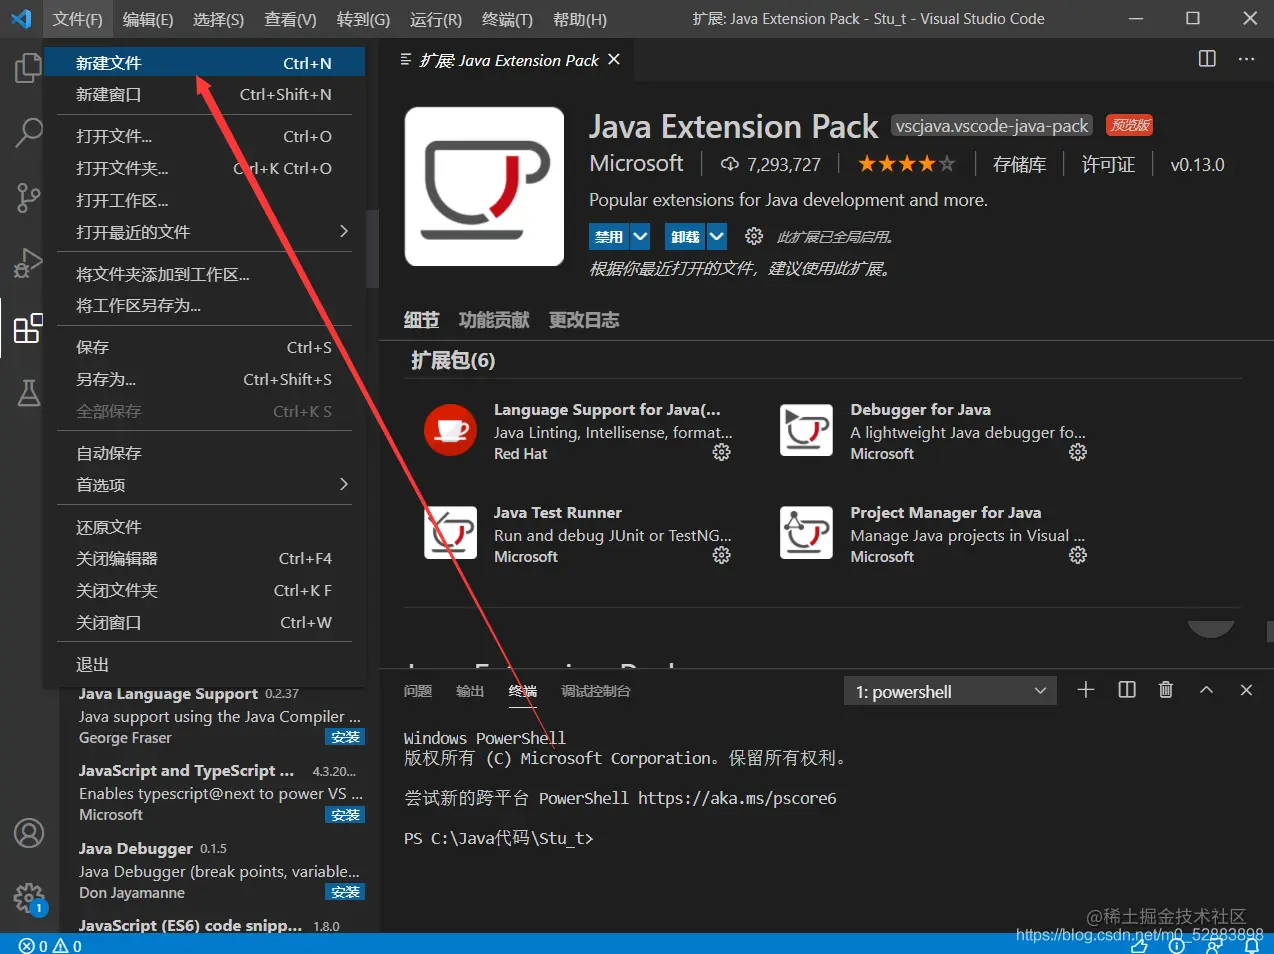
Task: Install the Java Language Support extension
Action: point(345,737)
